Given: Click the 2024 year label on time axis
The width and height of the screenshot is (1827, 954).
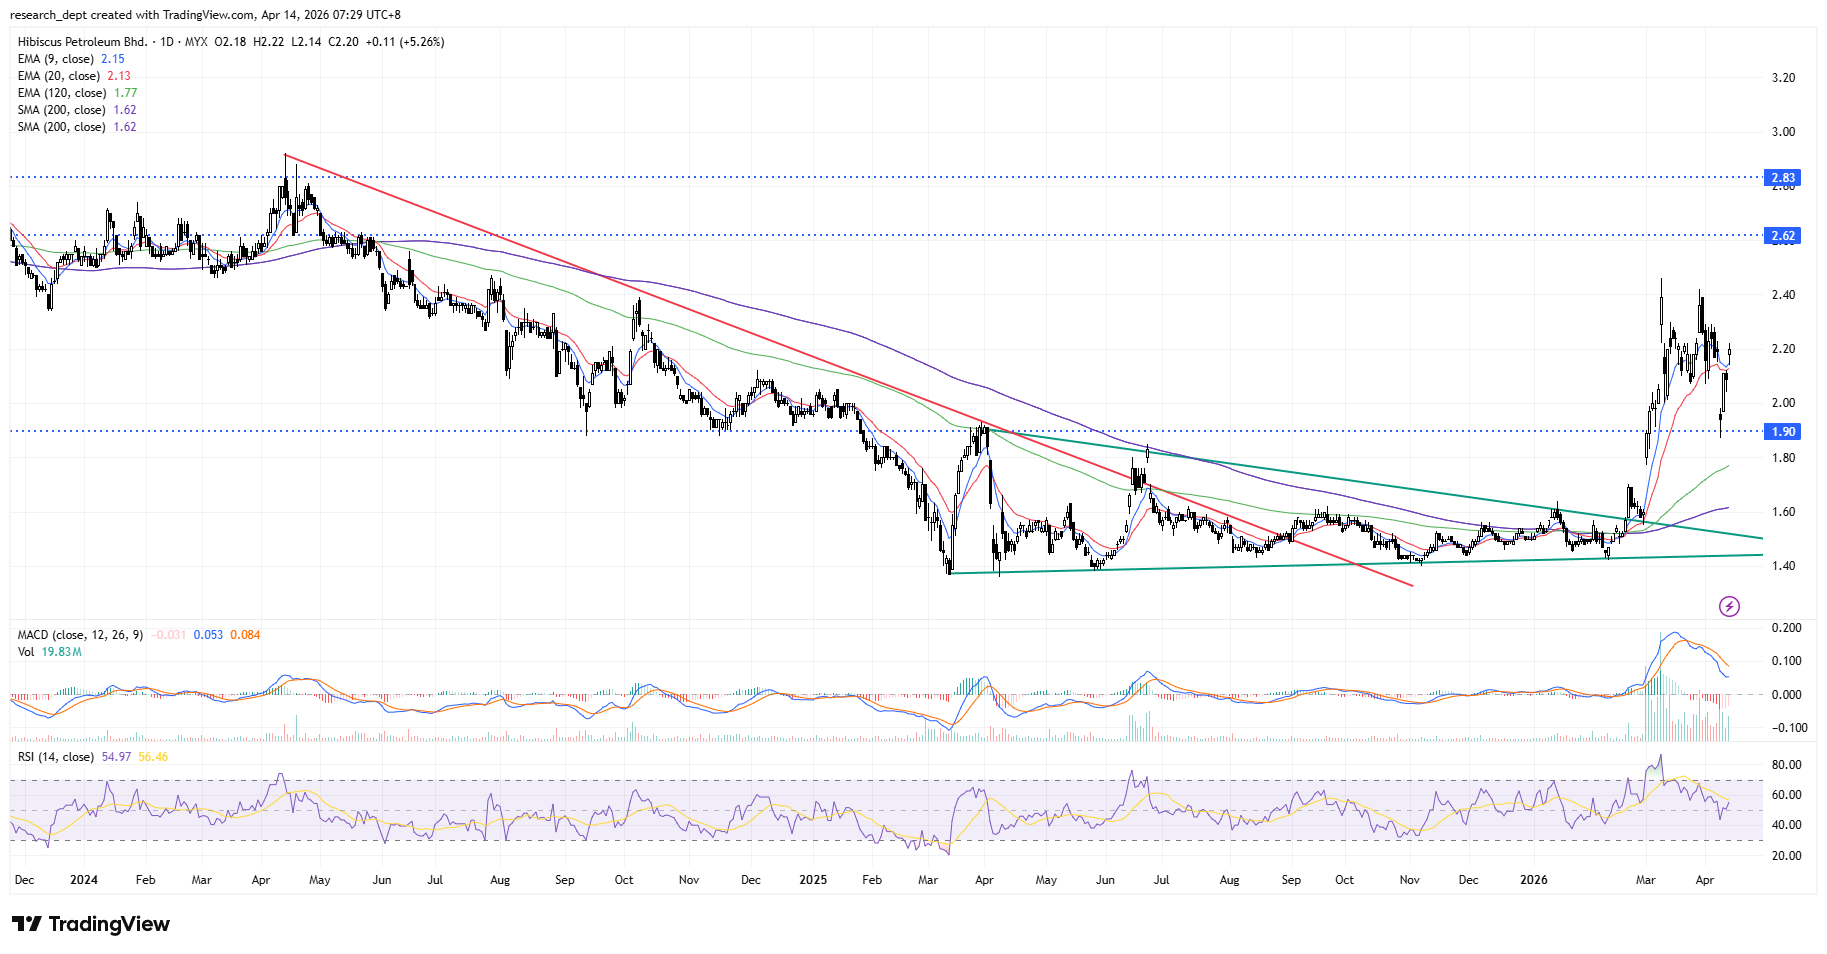Looking at the screenshot, I should click(x=84, y=880).
